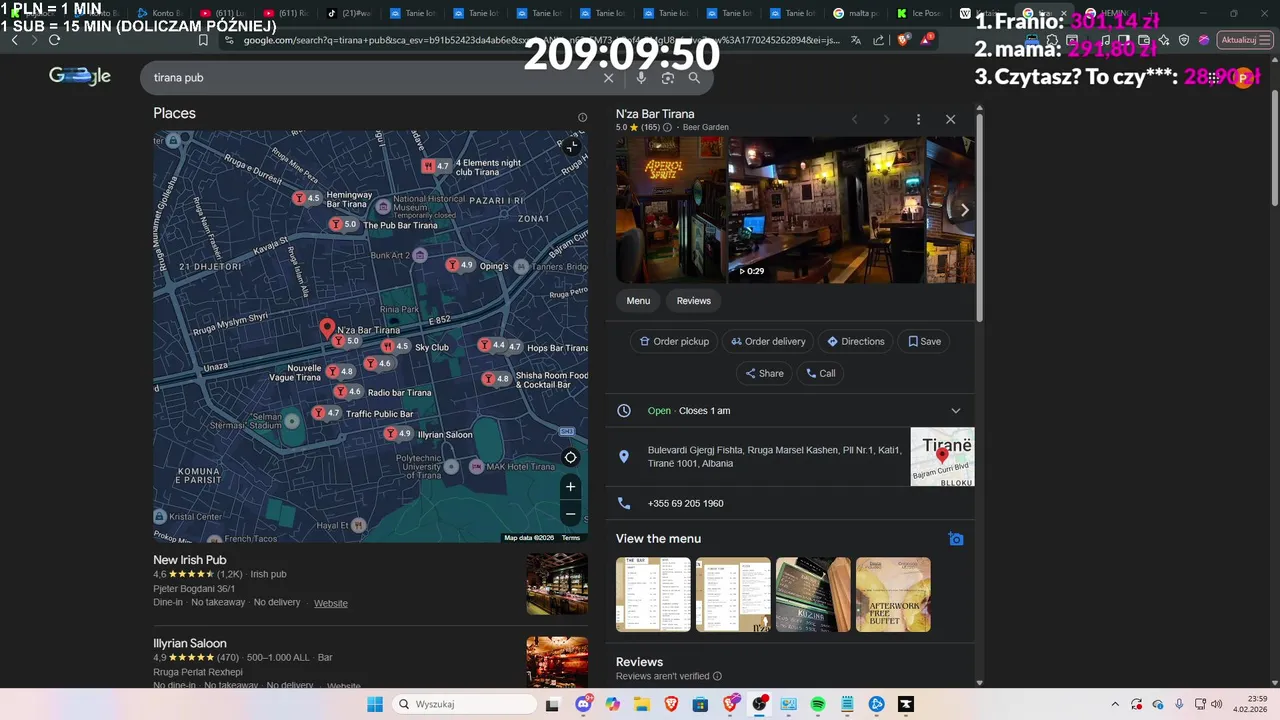Open Google Lens image search icon
This screenshot has height=720, width=1280.
(668, 78)
